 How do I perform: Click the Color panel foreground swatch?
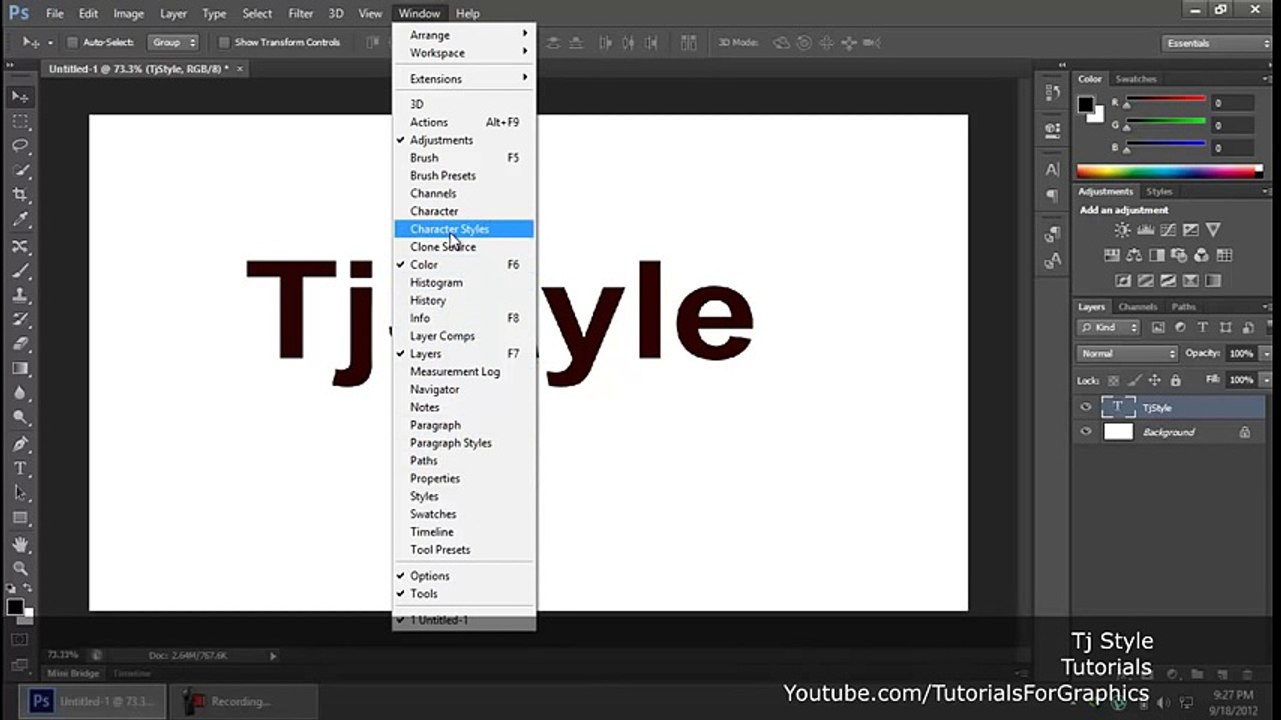point(1086,104)
